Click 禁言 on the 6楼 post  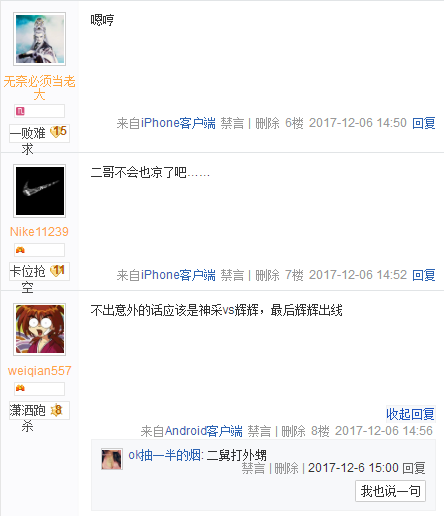232,123
